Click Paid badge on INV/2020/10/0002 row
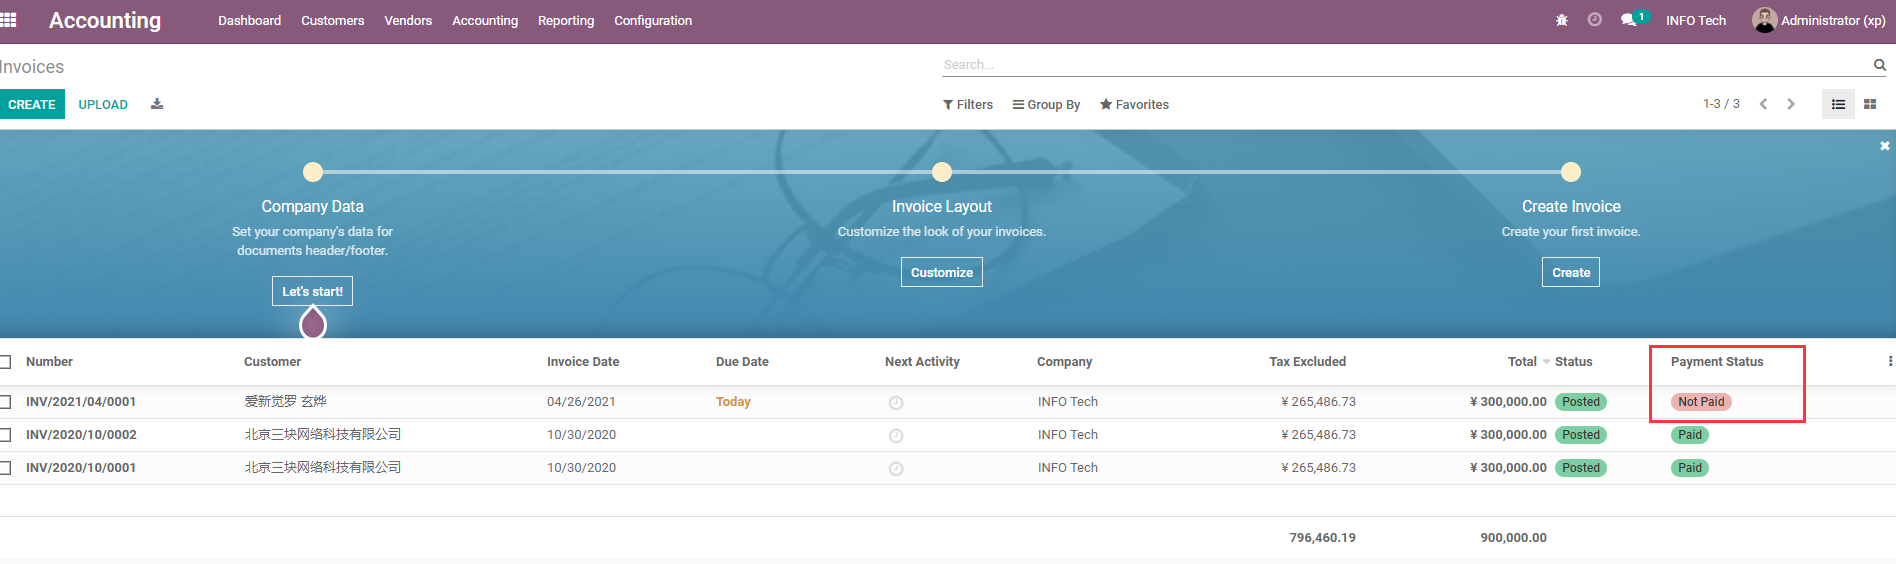The height and width of the screenshot is (564, 1896). pyautogui.click(x=1690, y=435)
